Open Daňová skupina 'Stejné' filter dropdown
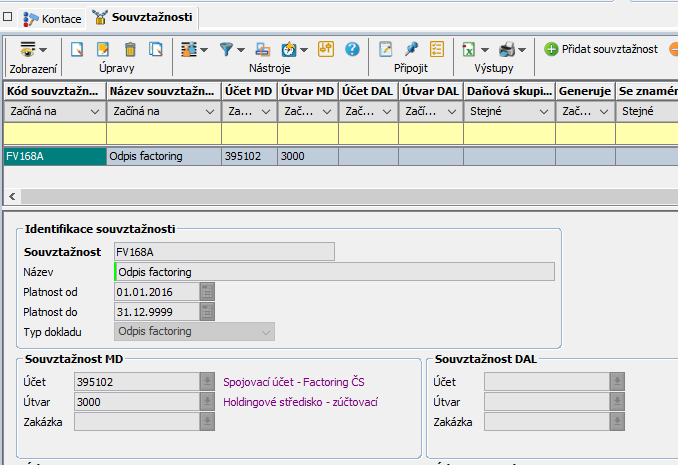 click(x=543, y=112)
